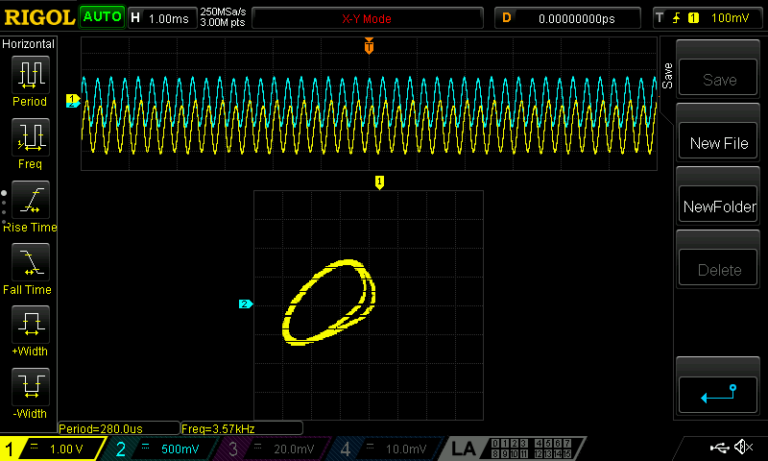This screenshot has width=768, height=461.
Task: Click the RIGOL logo
Action: [39, 18]
